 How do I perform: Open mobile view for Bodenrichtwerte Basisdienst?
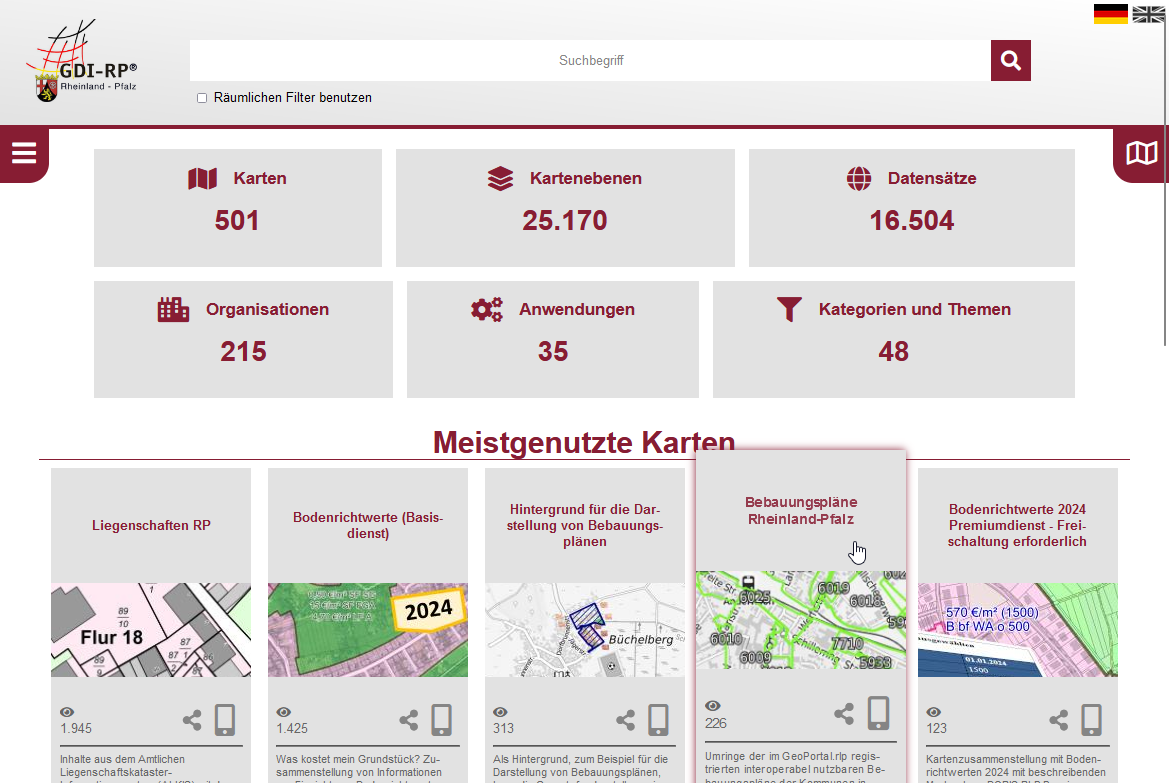click(x=441, y=720)
